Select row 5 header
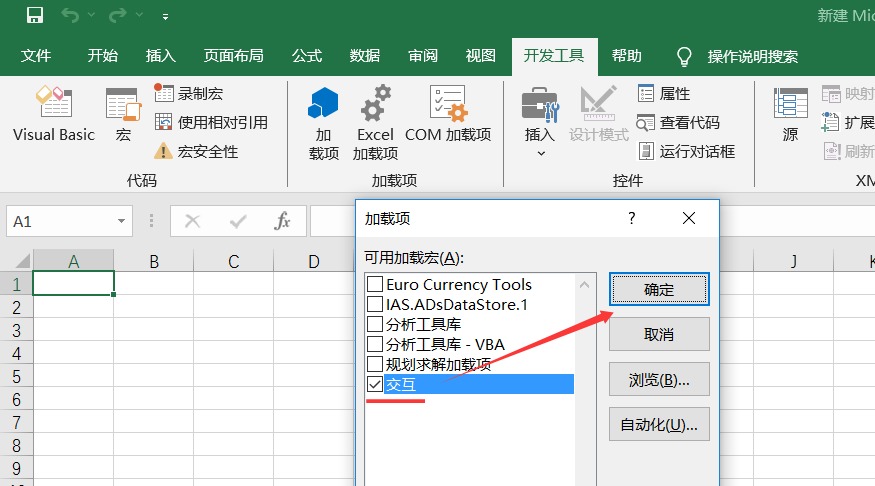 [16, 377]
